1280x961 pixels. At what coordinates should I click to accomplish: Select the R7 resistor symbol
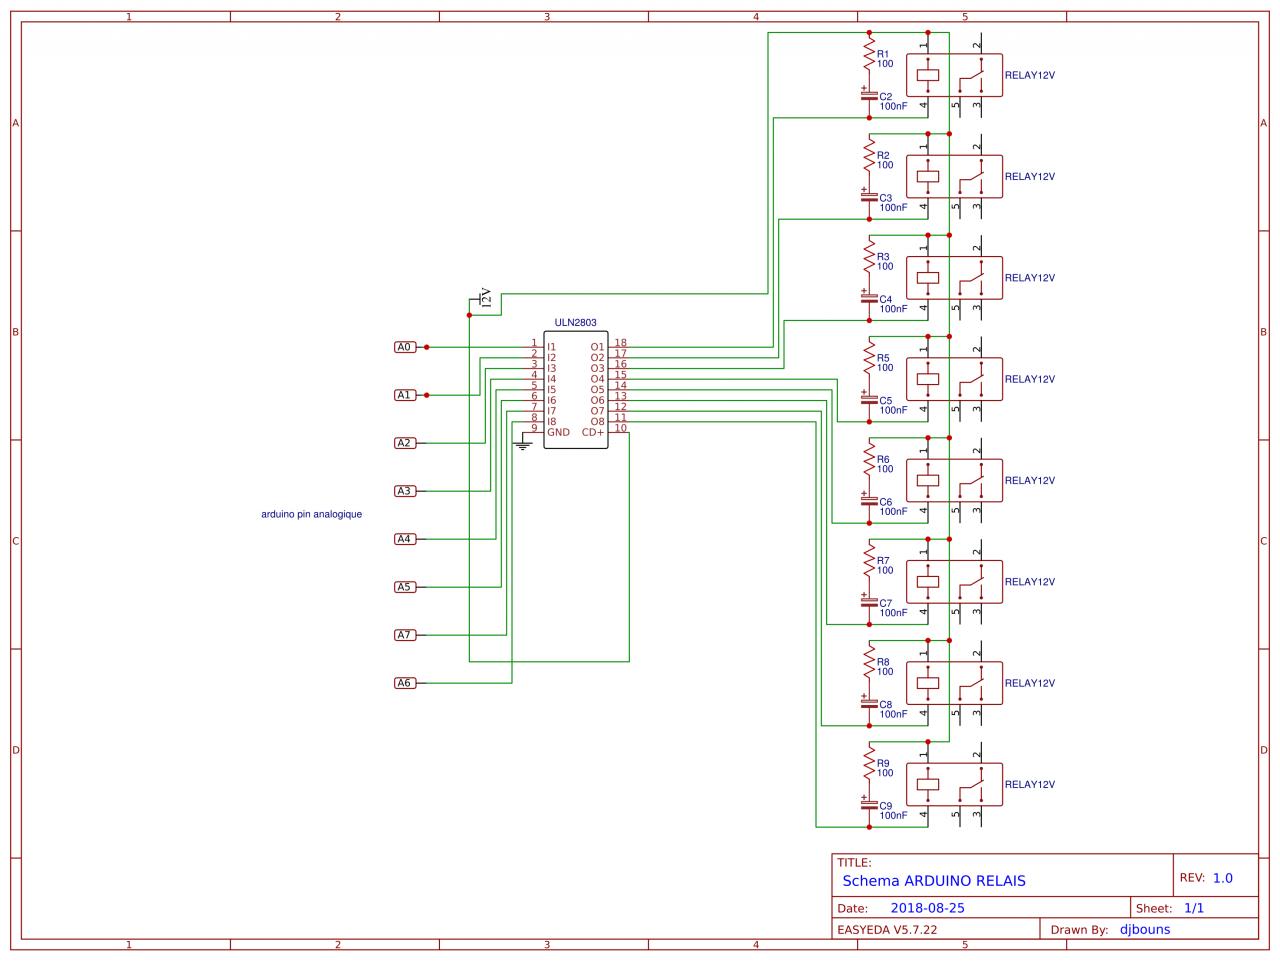click(869, 561)
